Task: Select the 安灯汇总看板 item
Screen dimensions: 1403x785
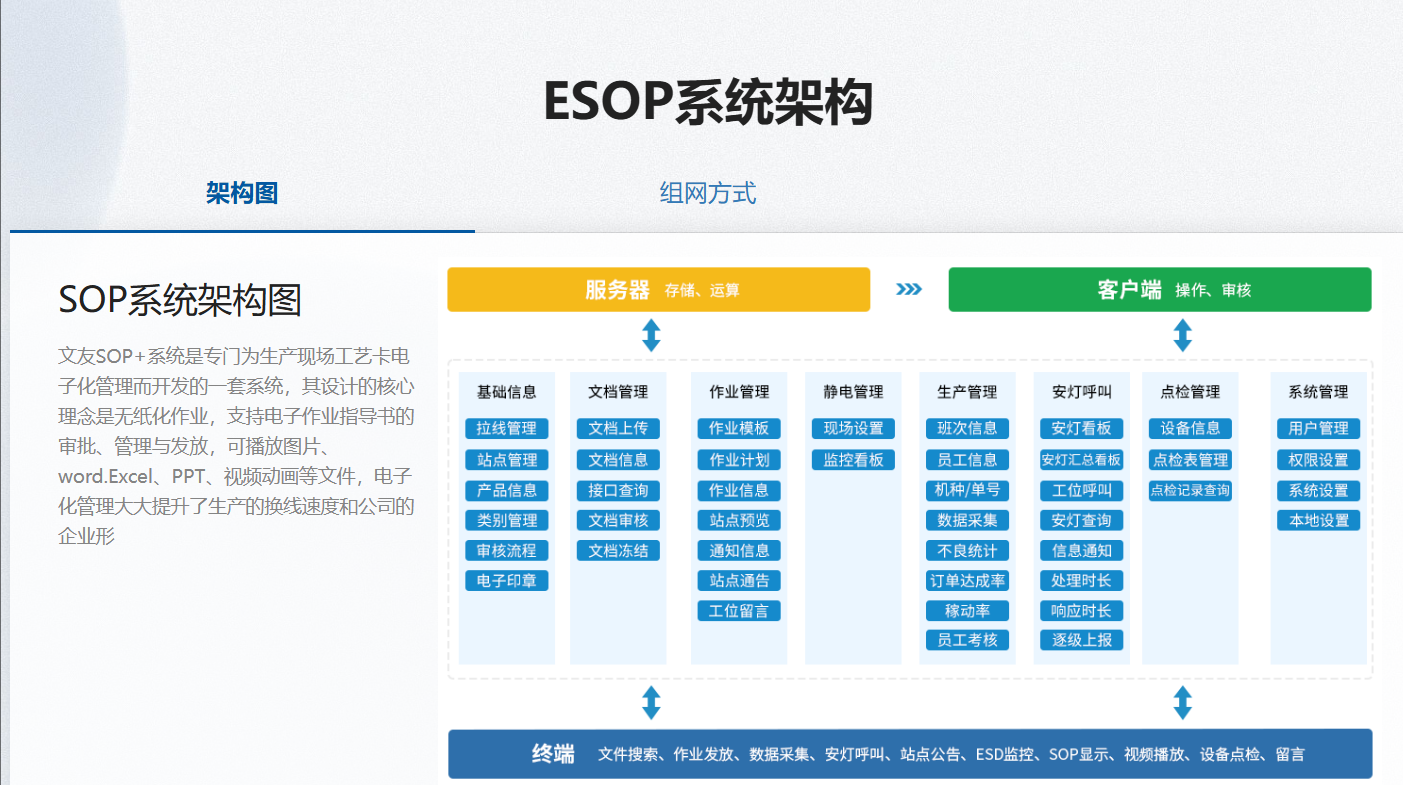Action: tap(1081, 460)
